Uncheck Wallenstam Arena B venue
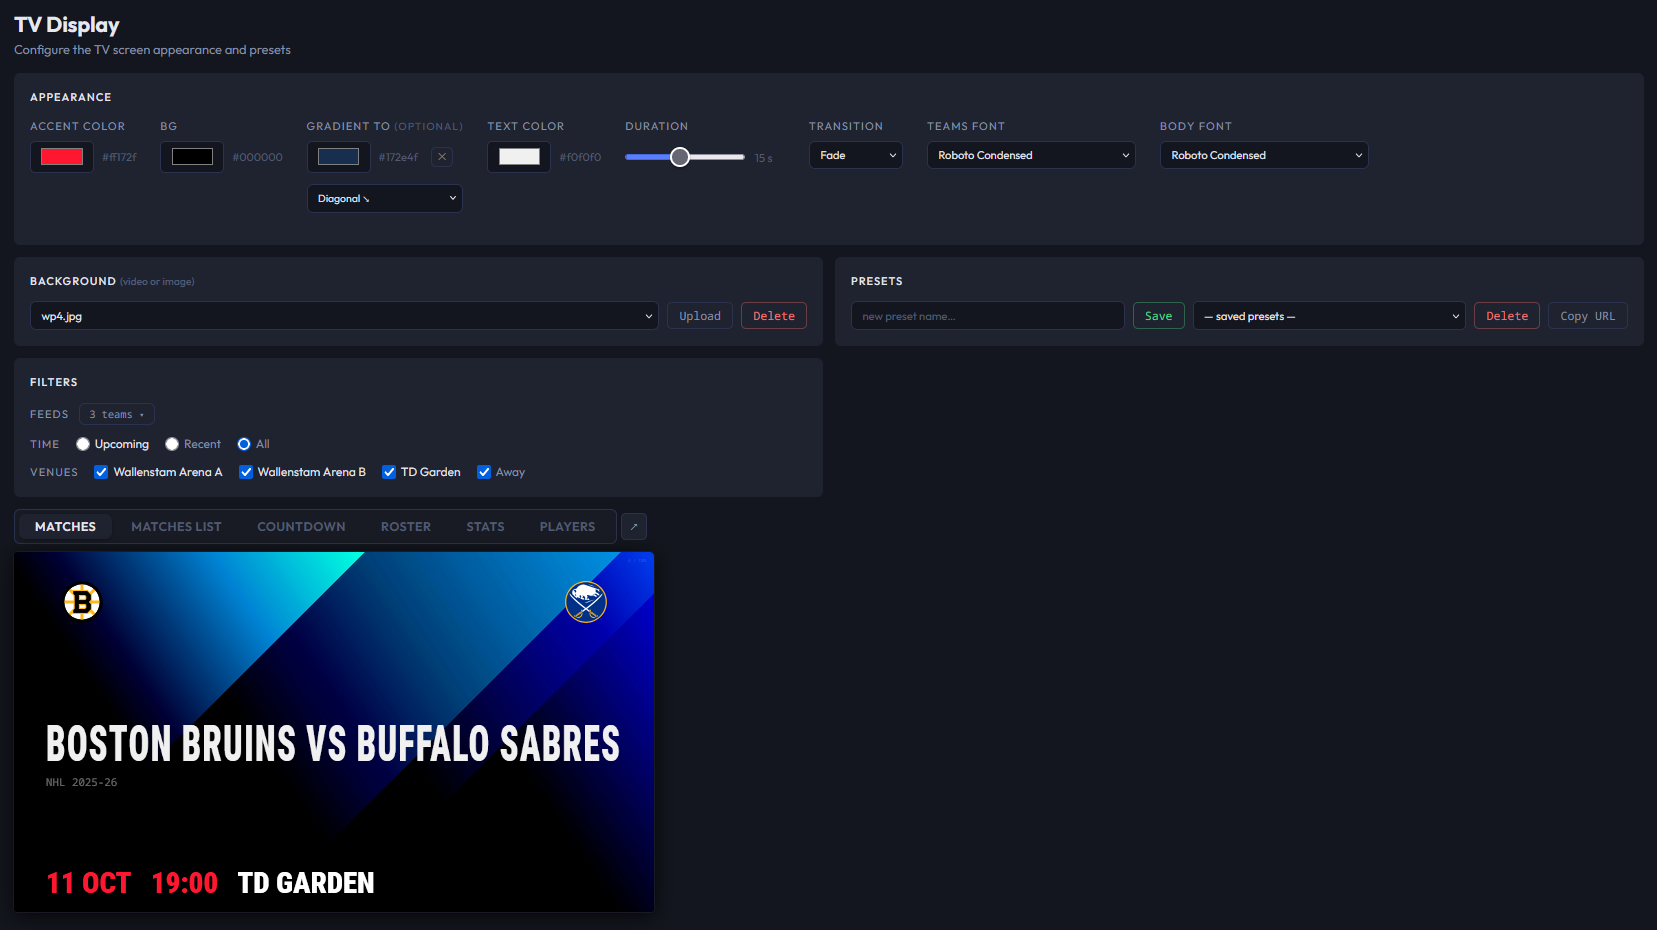Viewport: 1657px width, 930px height. [245, 472]
